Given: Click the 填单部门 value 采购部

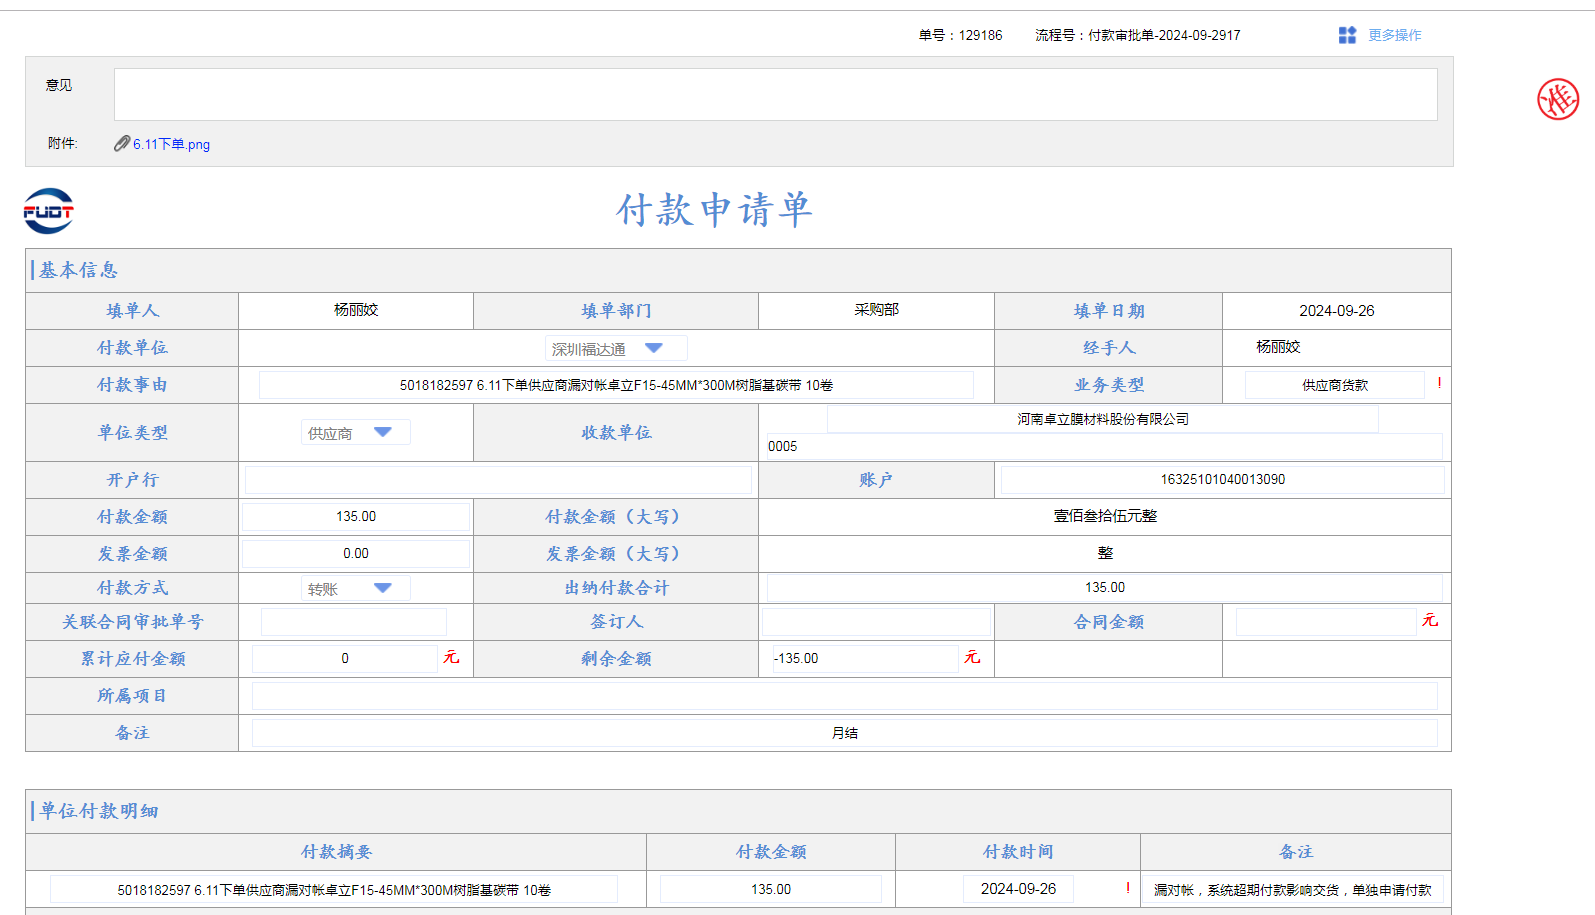Looking at the screenshot, I should [876, 310].
